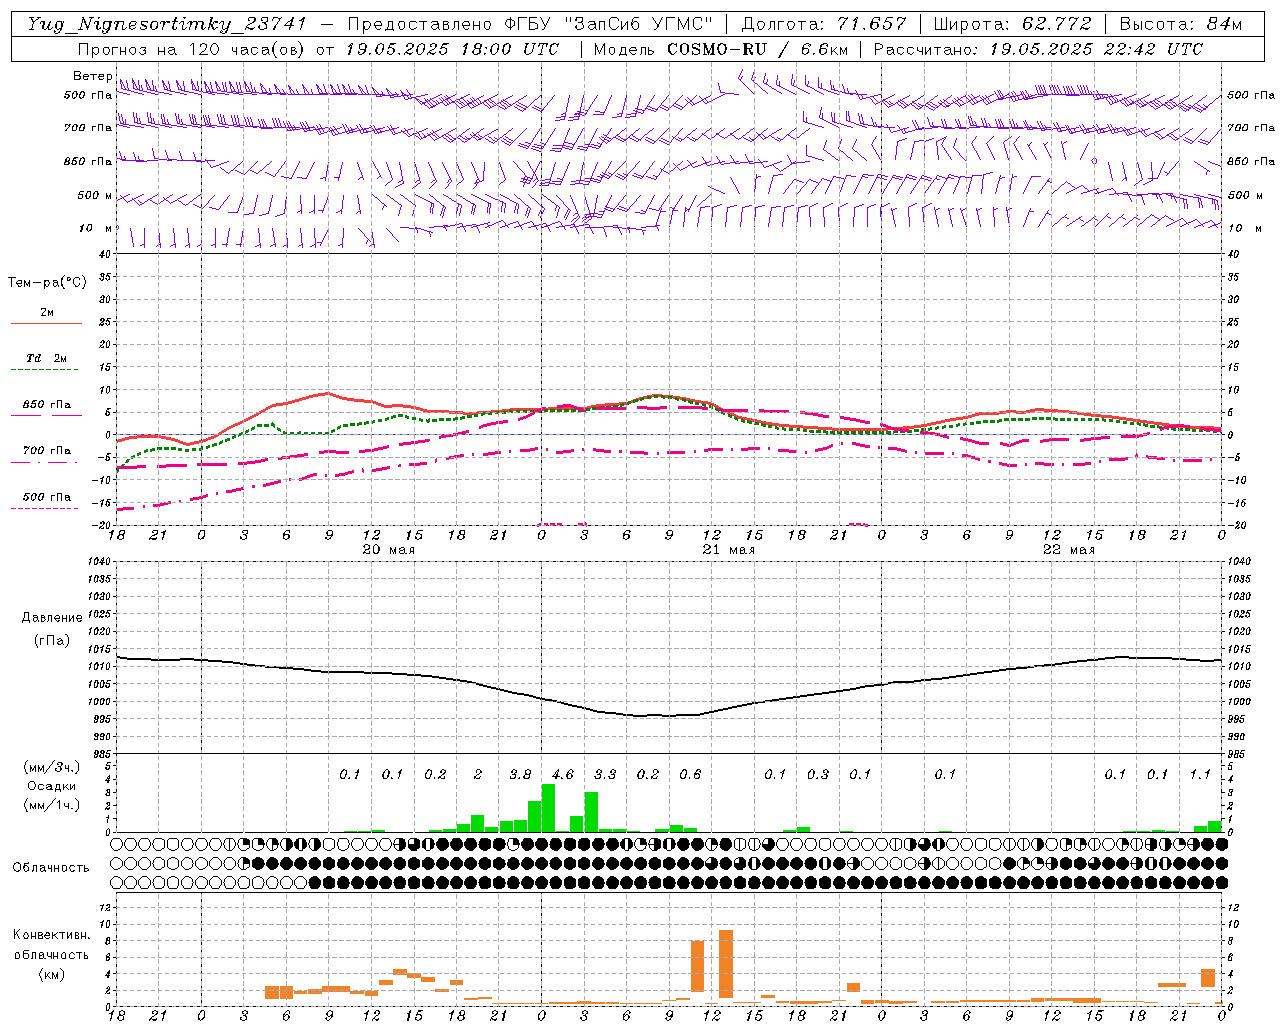The height and width of the screenshot is (1024, 1280).
Task: Click the 21 мая date label
Action: tap(728, 550)
